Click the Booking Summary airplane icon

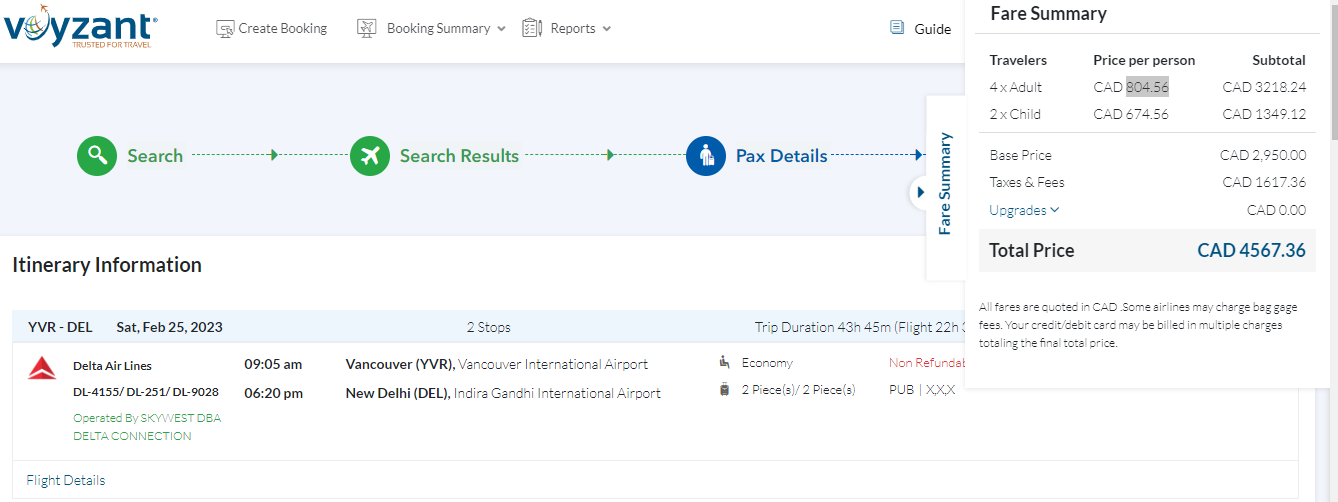click(x=367, y=29)
